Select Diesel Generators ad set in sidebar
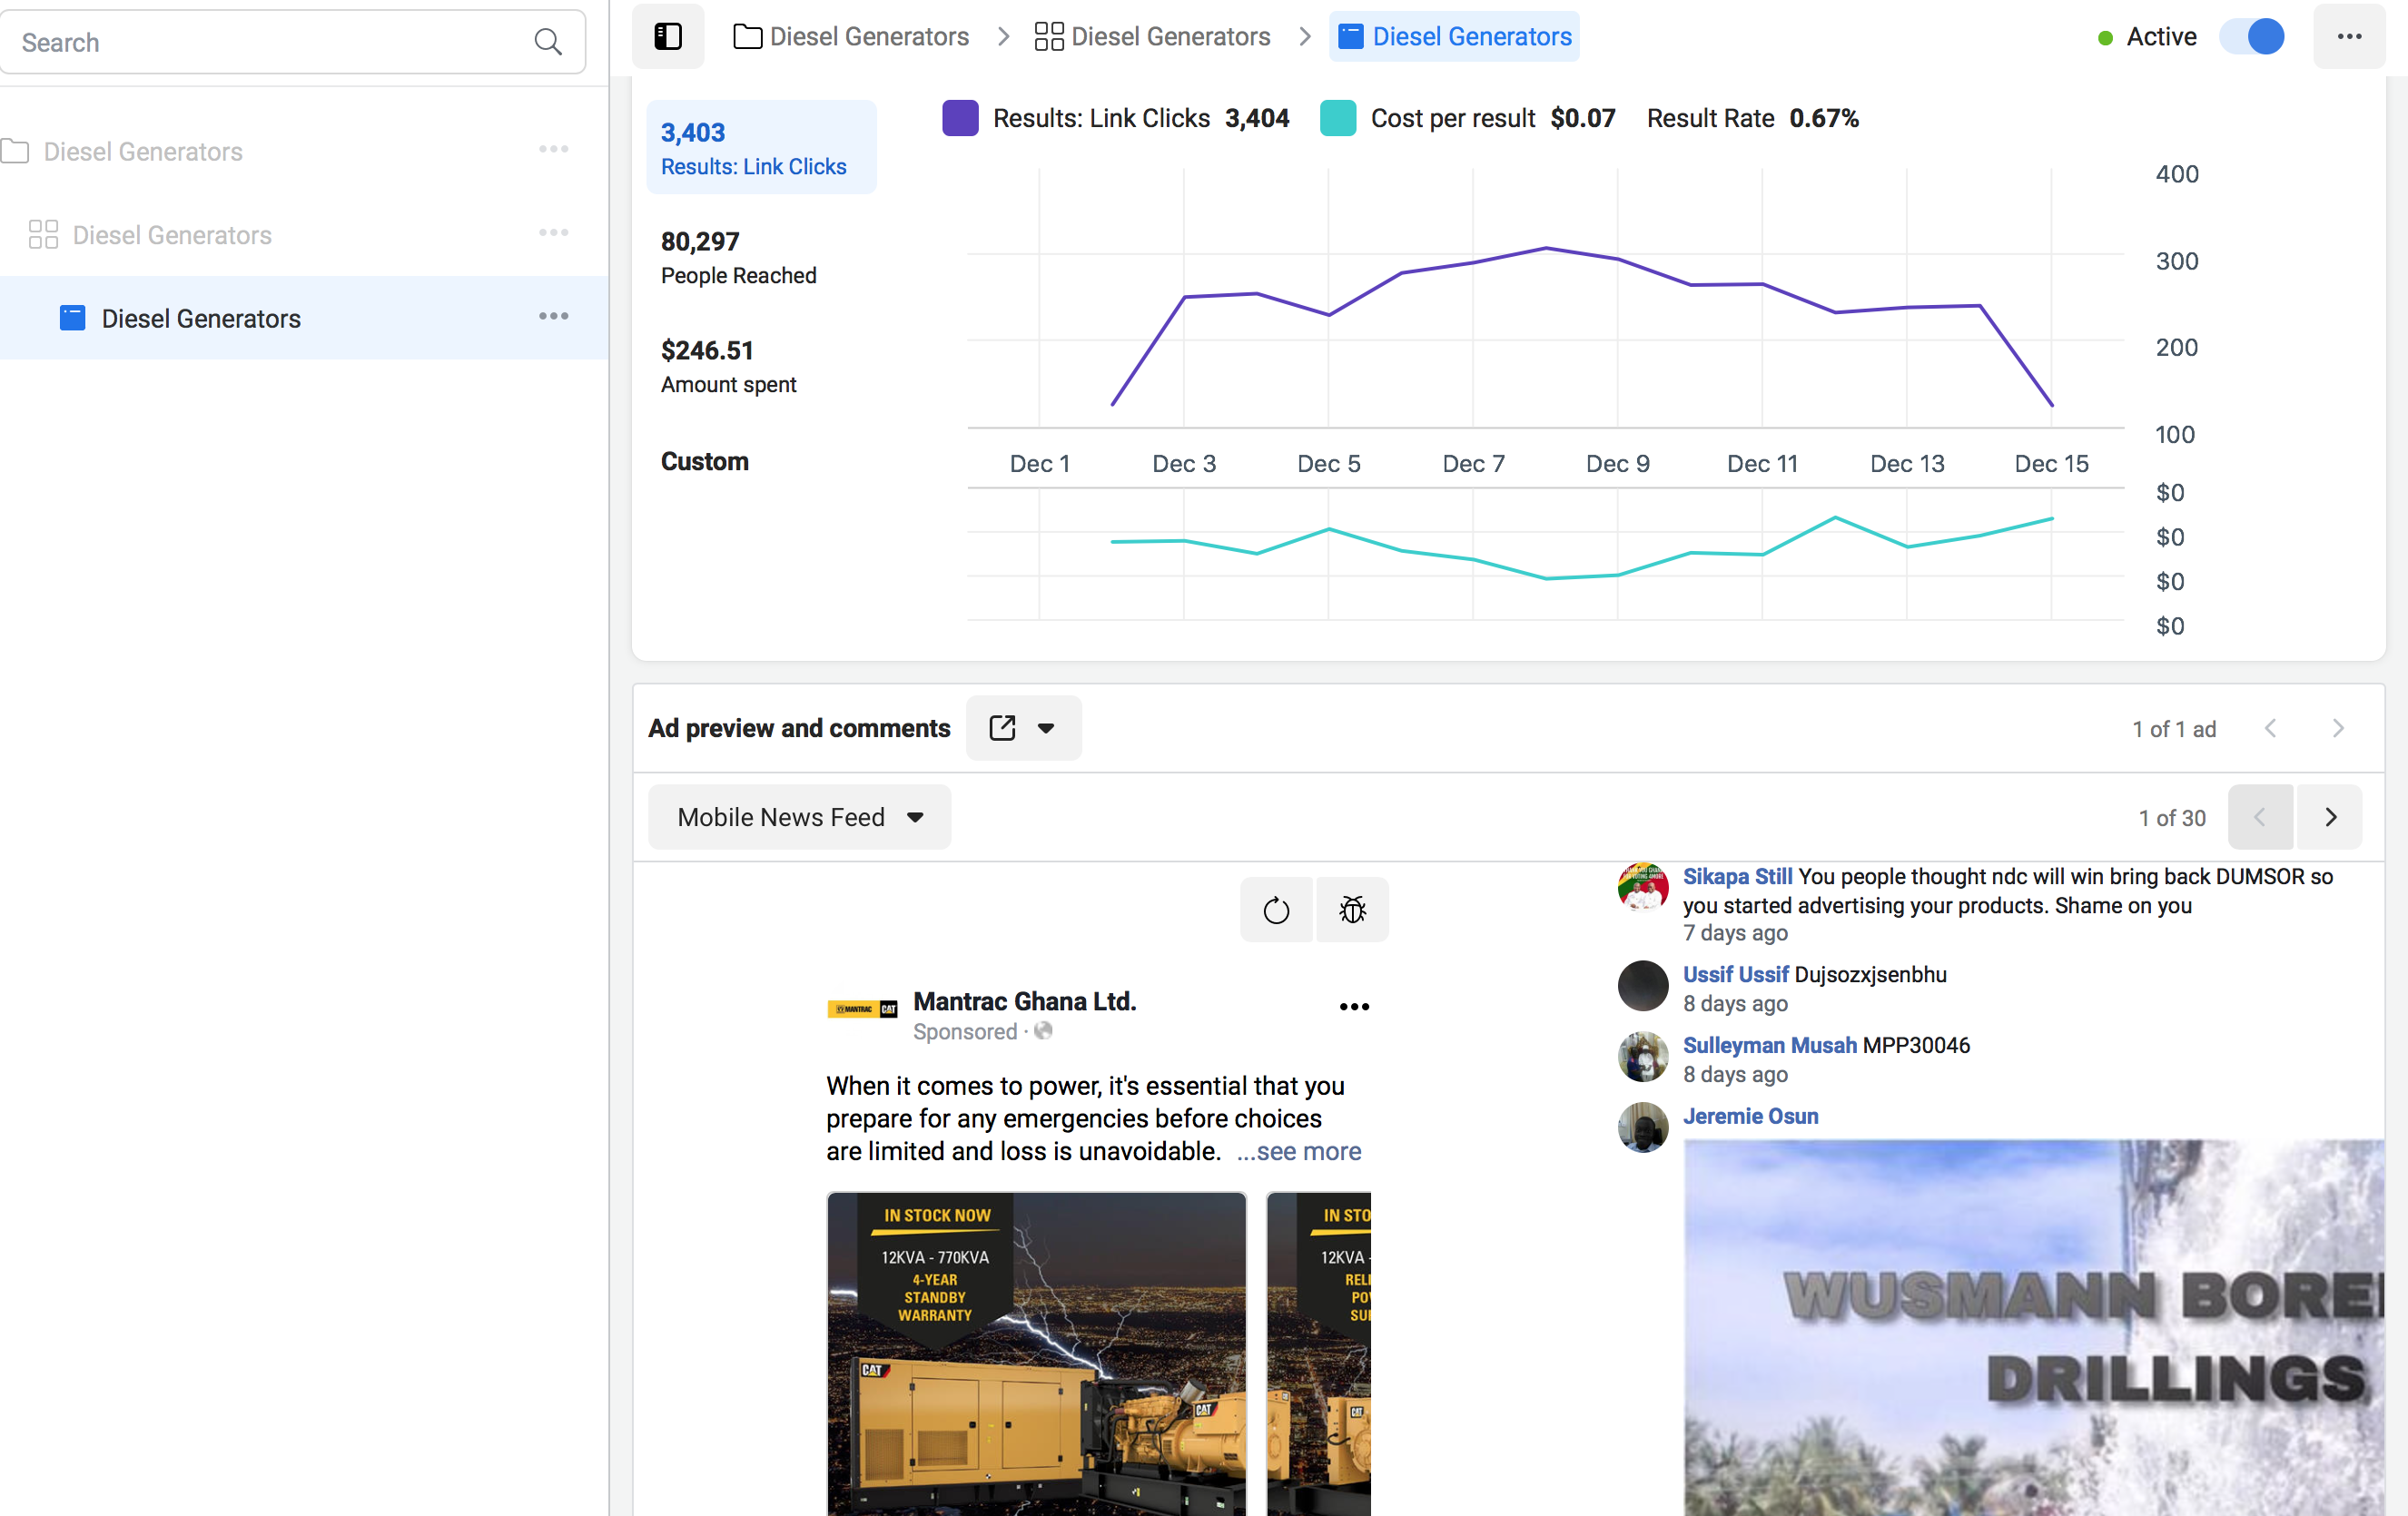Viewport: 2408px width, 1516px height. pyautogui.click(x=172, y=235)
